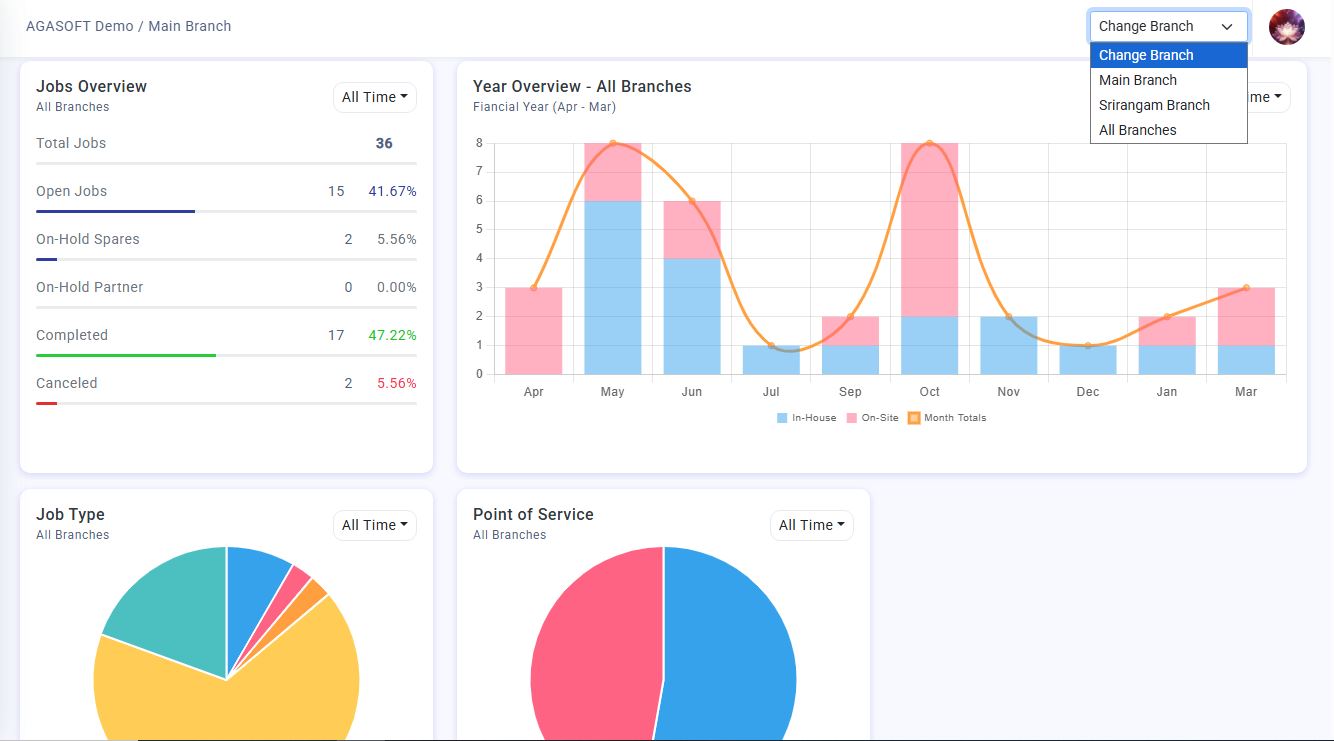Click the Completed count 17
The image size is (1334, 741).
(336, 335)
